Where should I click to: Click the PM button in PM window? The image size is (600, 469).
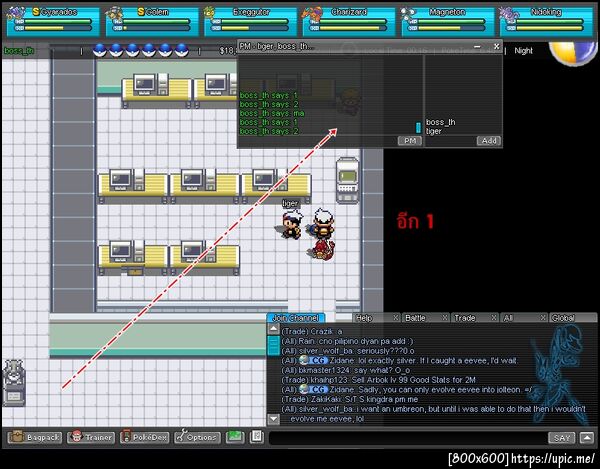(x=409, y=141)
